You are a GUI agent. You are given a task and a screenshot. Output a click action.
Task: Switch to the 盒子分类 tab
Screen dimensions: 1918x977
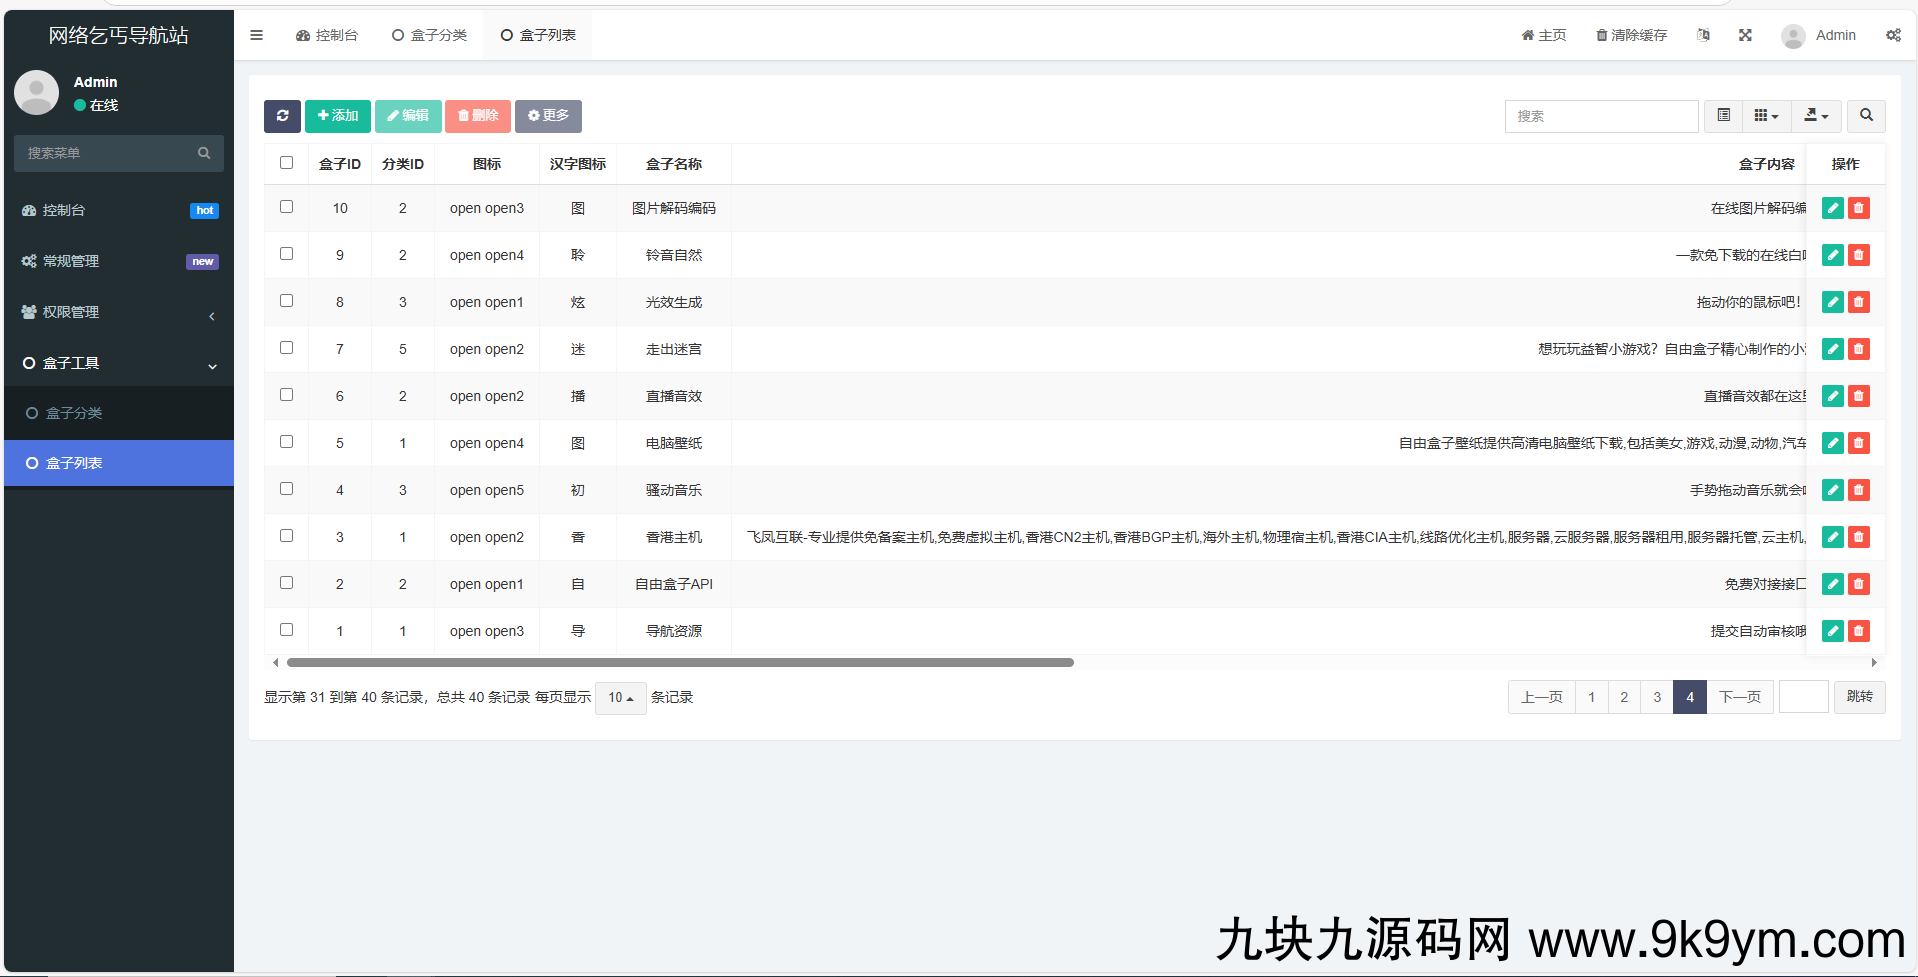(x=429, y=35)
